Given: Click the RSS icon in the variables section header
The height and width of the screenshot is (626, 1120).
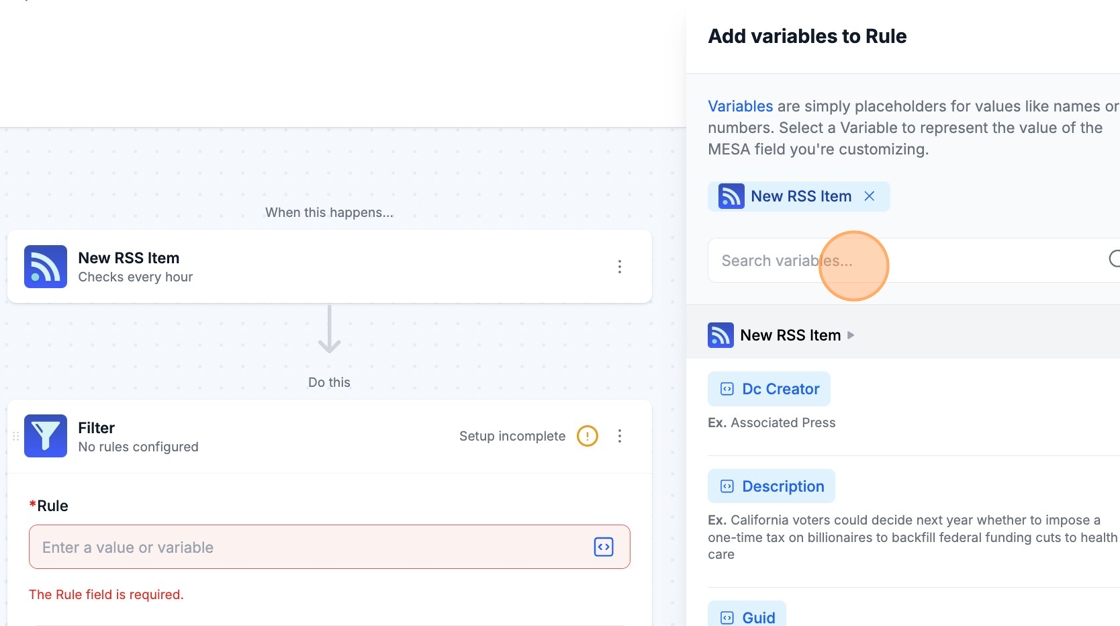Looking at the screenshot, I should [720, 335].
